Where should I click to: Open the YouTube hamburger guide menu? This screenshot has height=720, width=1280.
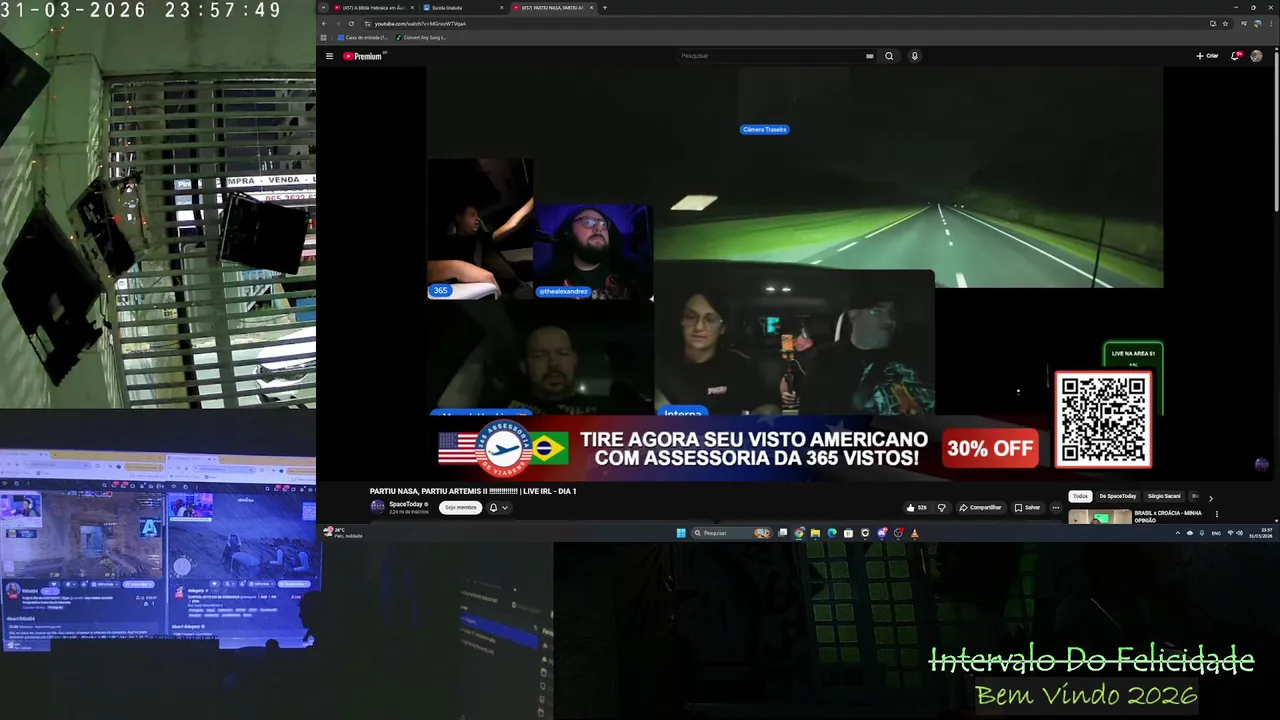[x=329, y=56]
